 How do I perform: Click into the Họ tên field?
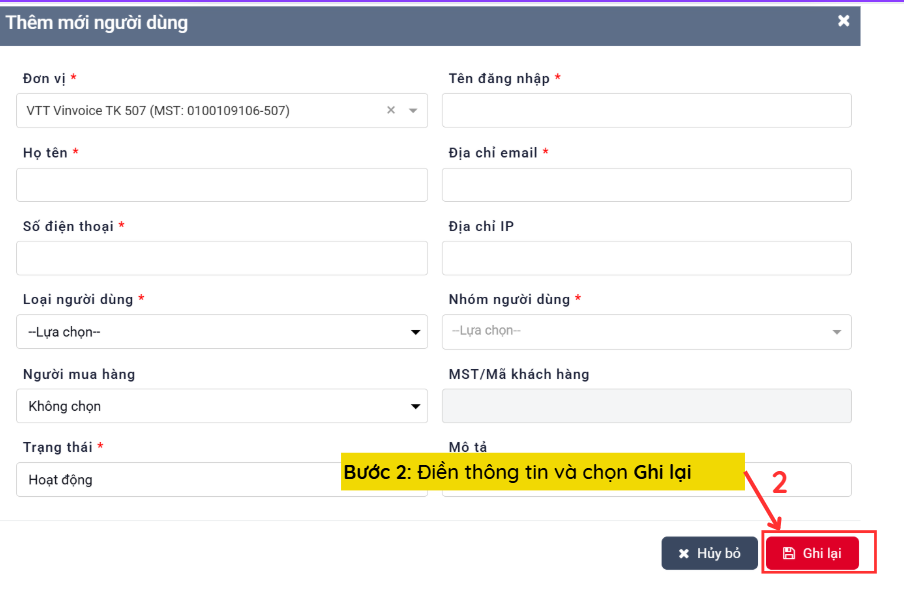pyautogui.click(x=222, y=185)
